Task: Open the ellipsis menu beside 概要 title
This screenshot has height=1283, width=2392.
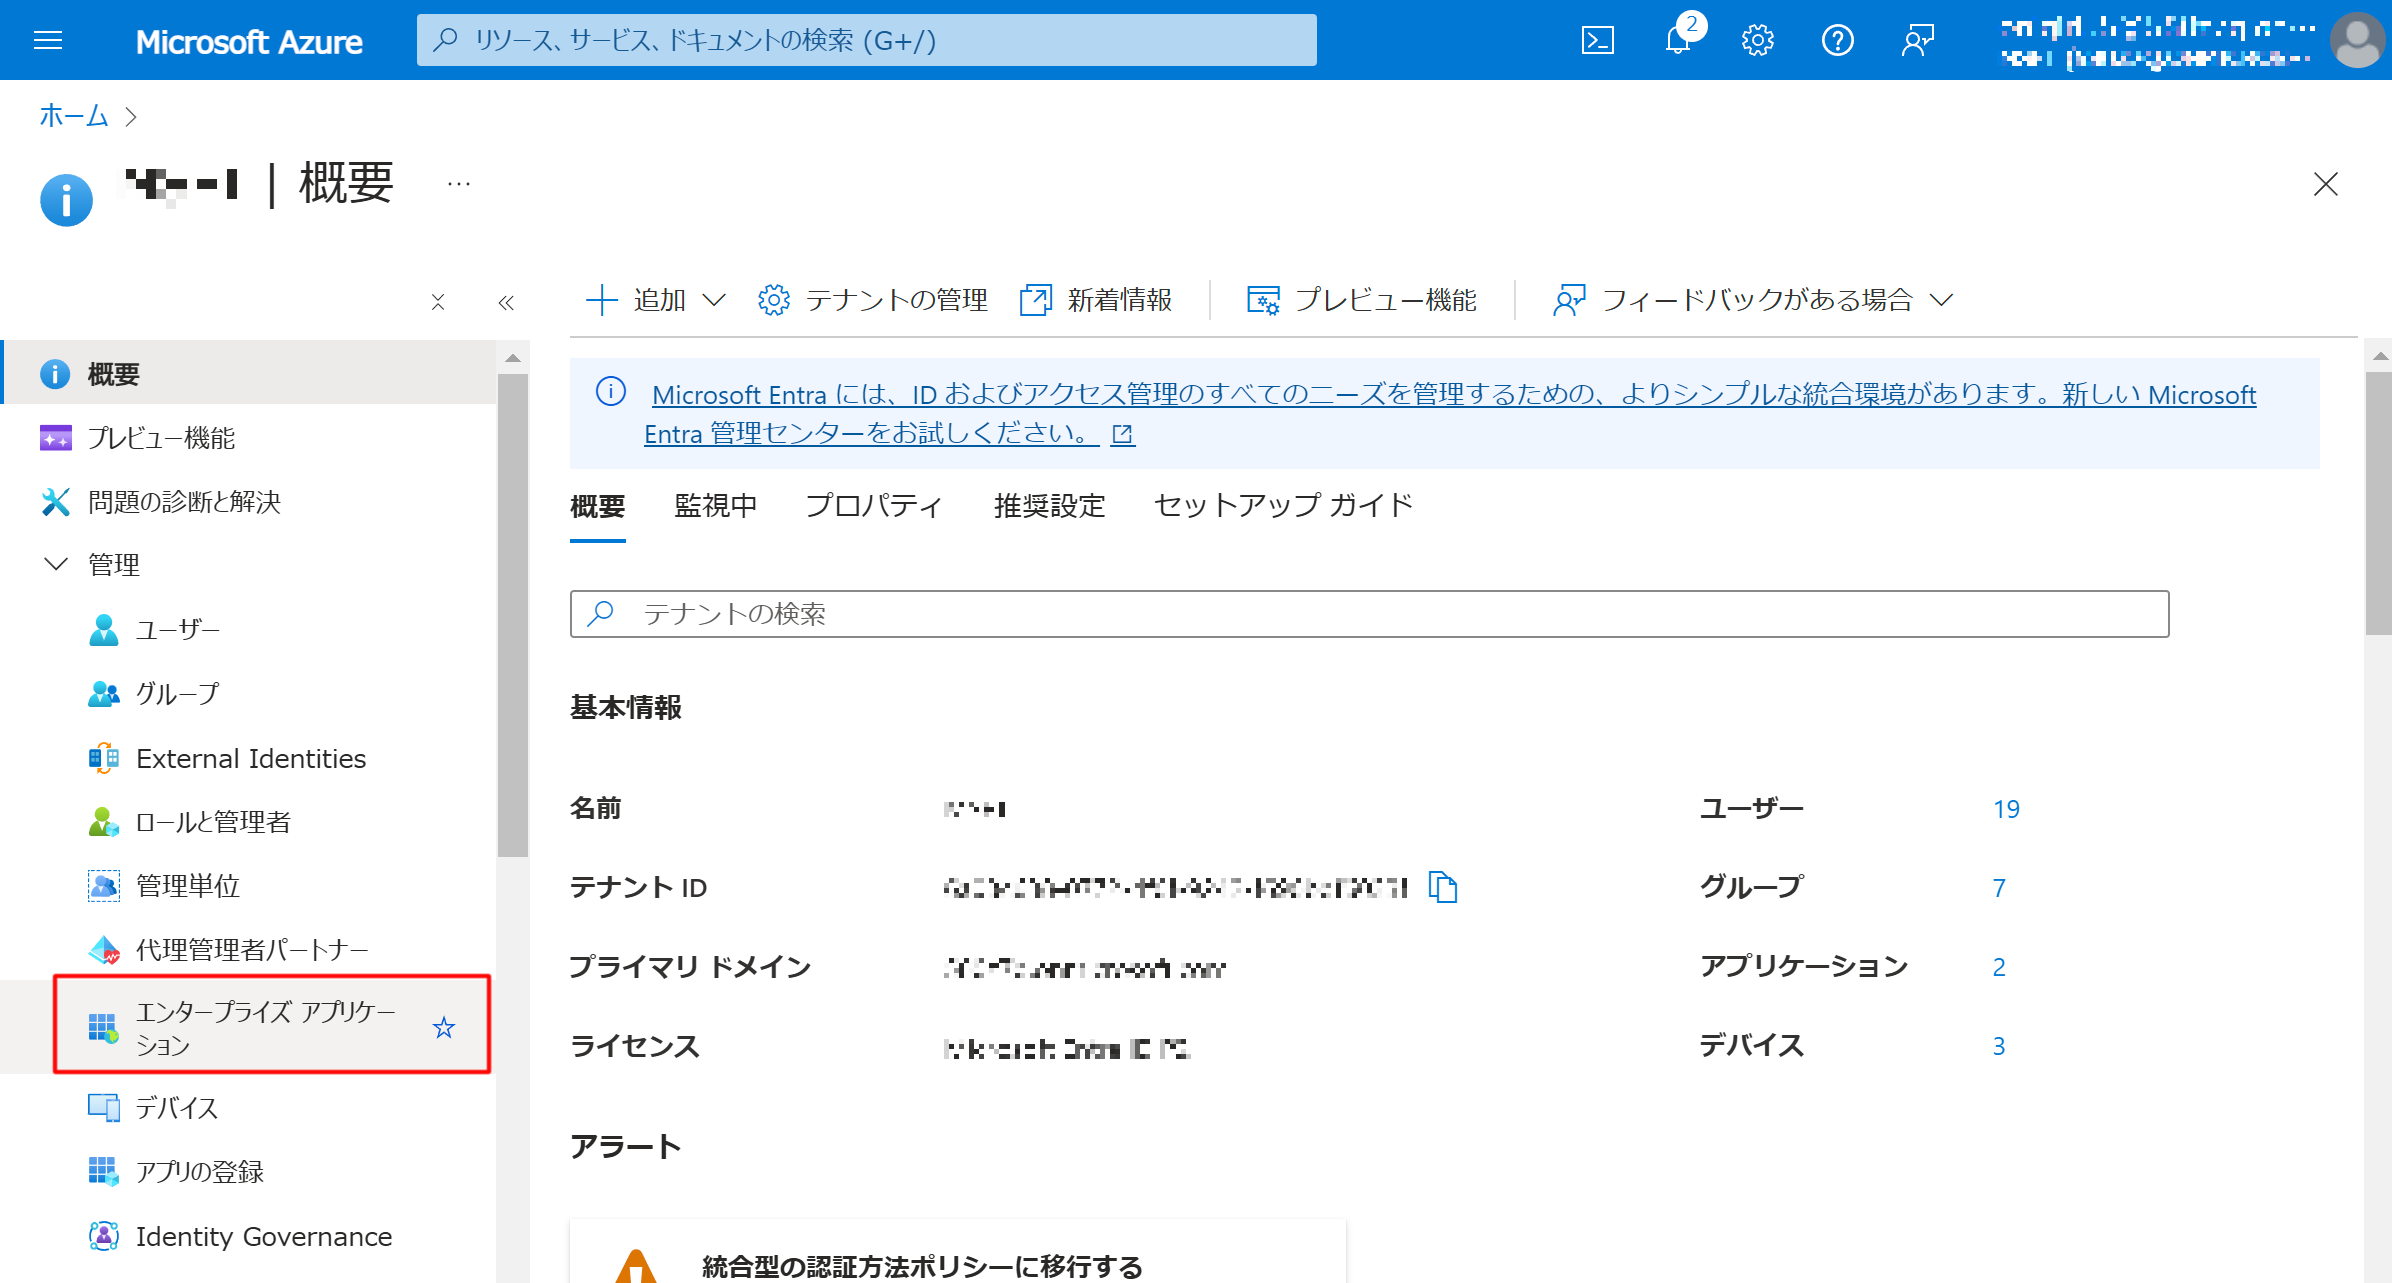Action: click(x=459, y=184)
